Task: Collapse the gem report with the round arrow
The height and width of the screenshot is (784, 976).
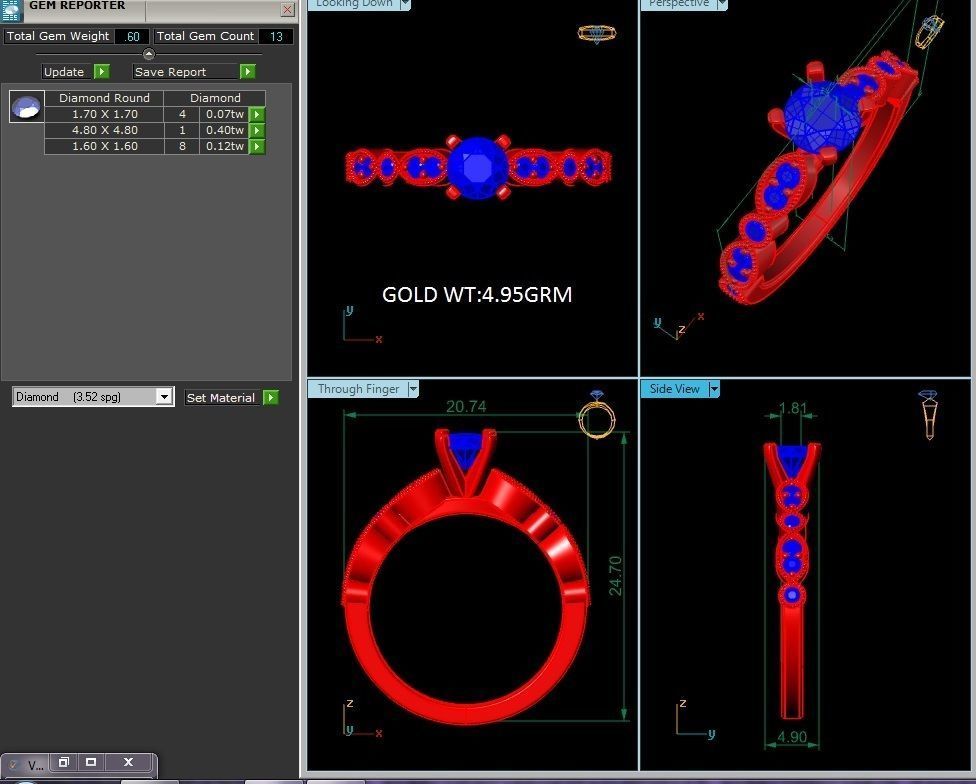Action: (x=149, y=54)
